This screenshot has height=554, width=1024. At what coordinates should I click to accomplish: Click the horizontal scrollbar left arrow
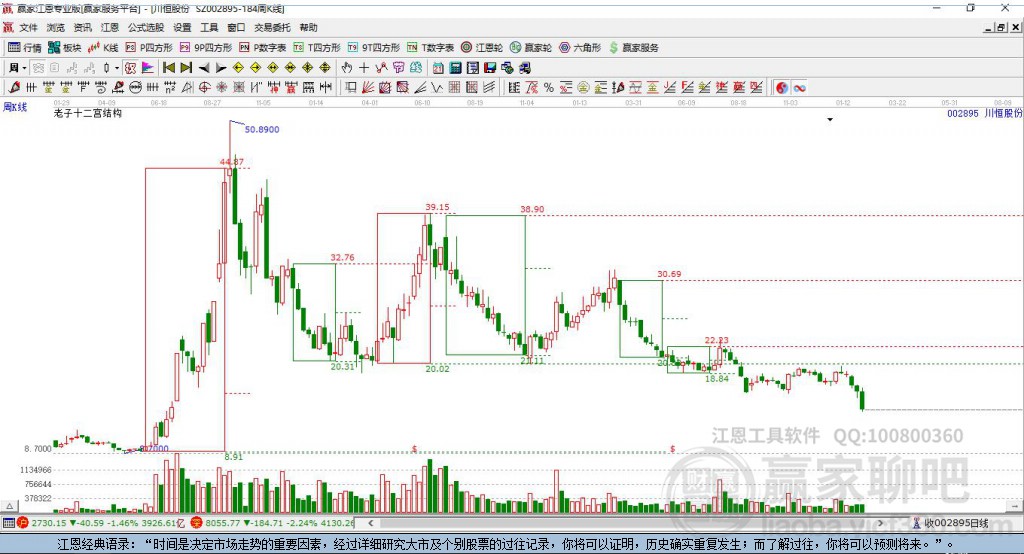[370, 523]
